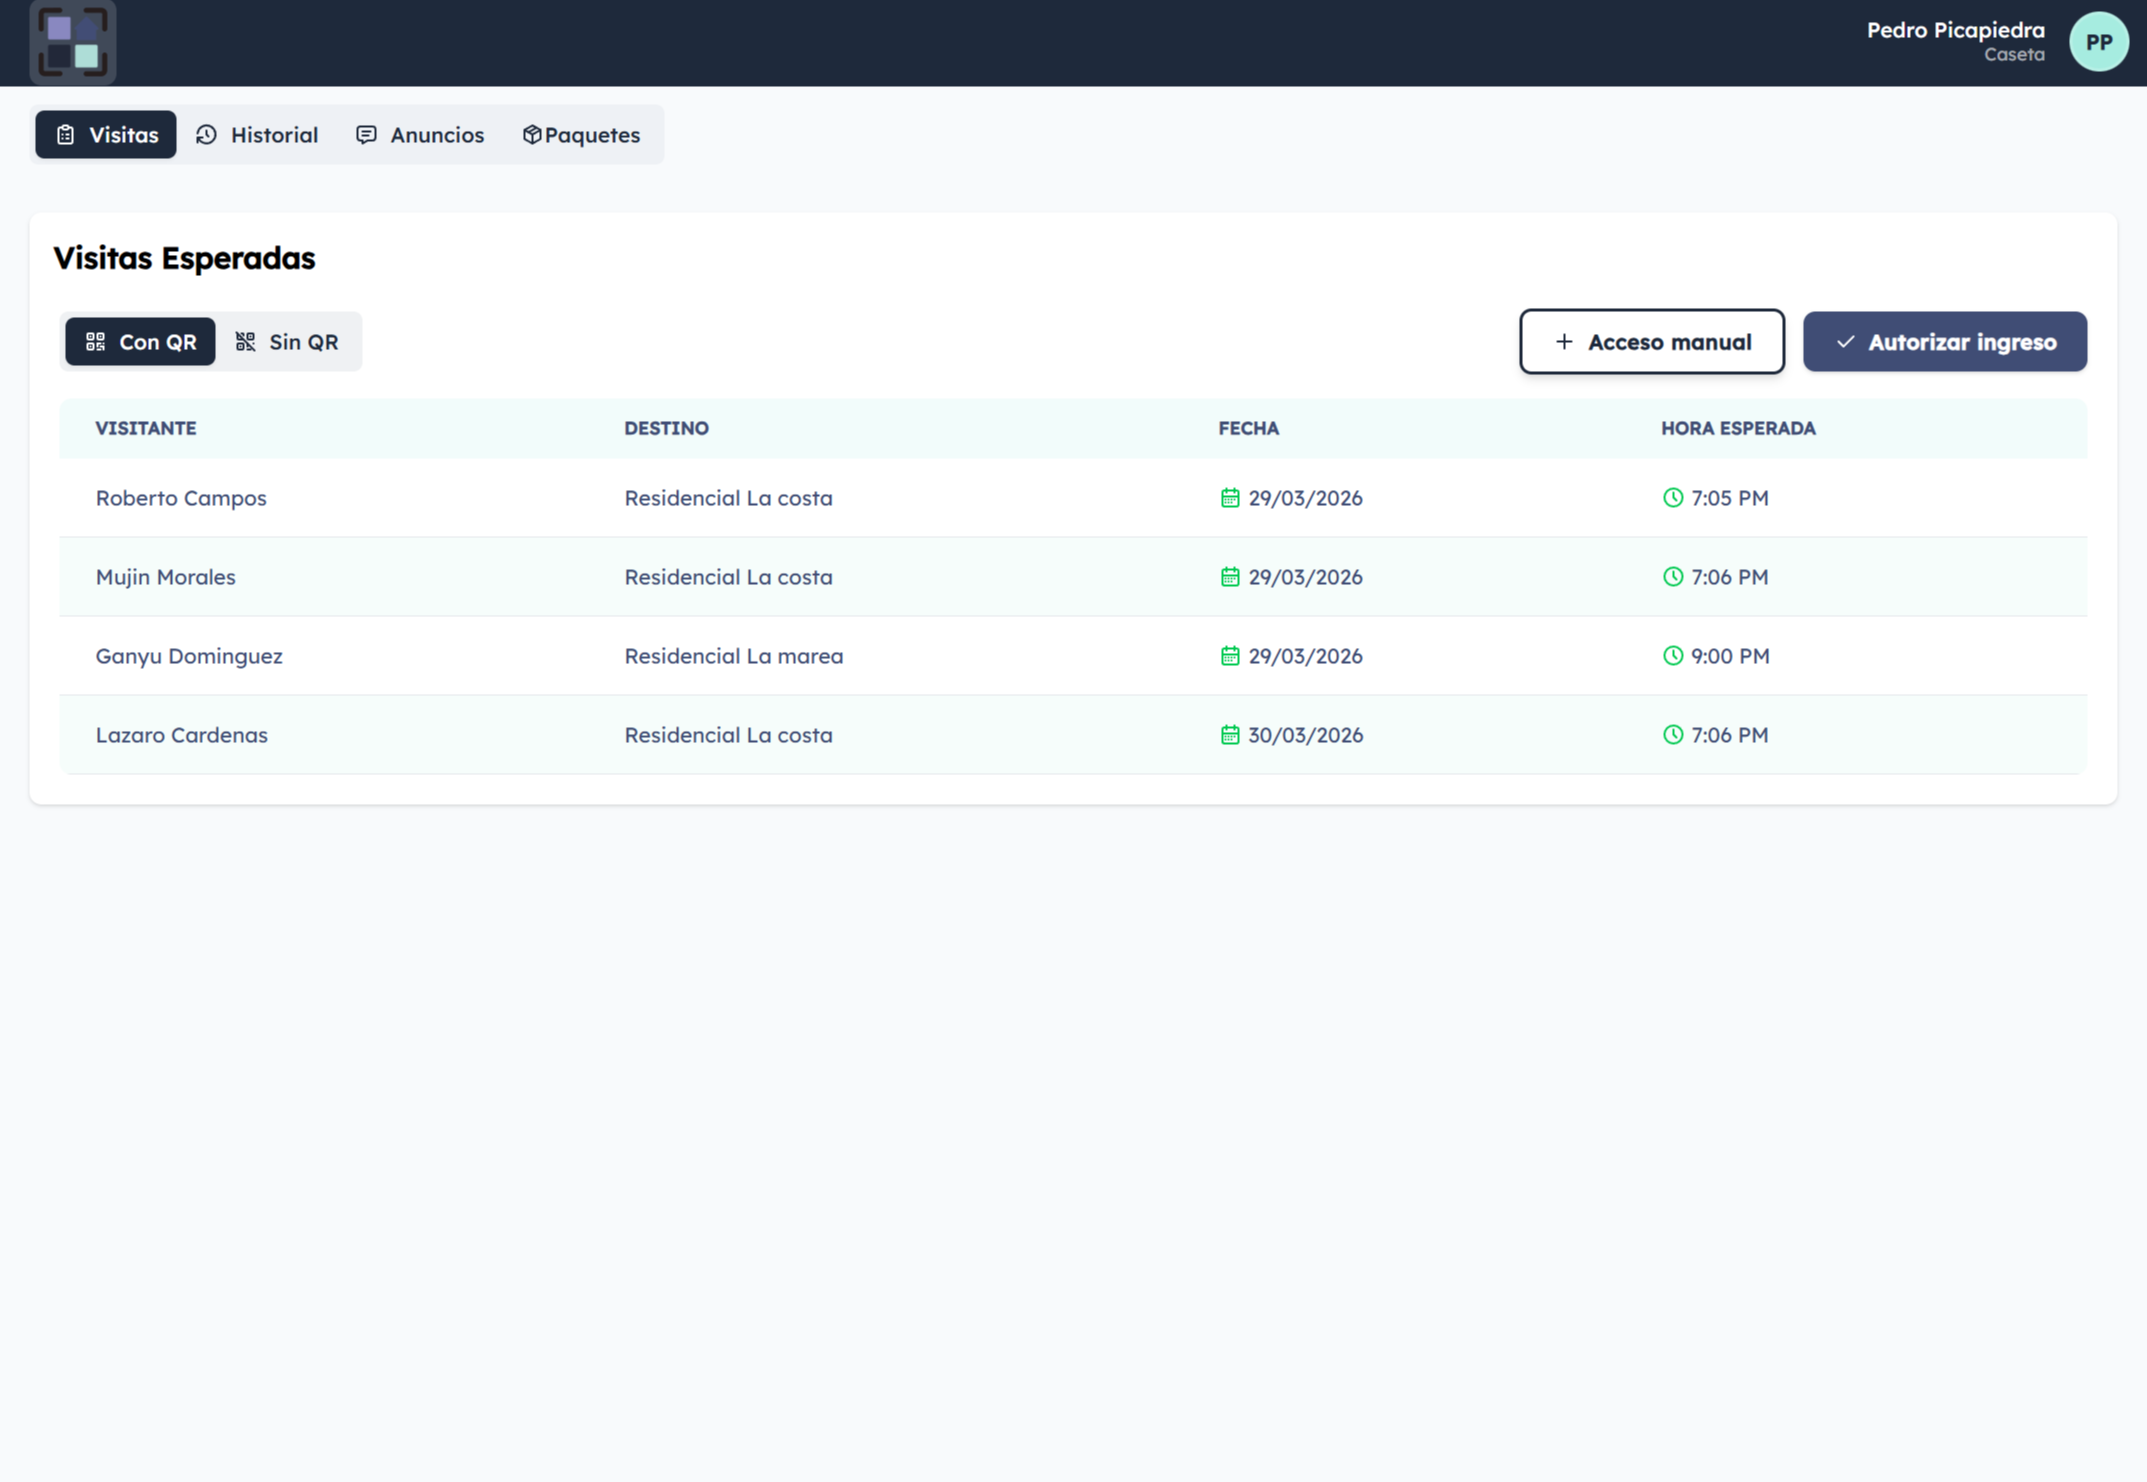Open the Visitas tab

[x=106, y=135]
